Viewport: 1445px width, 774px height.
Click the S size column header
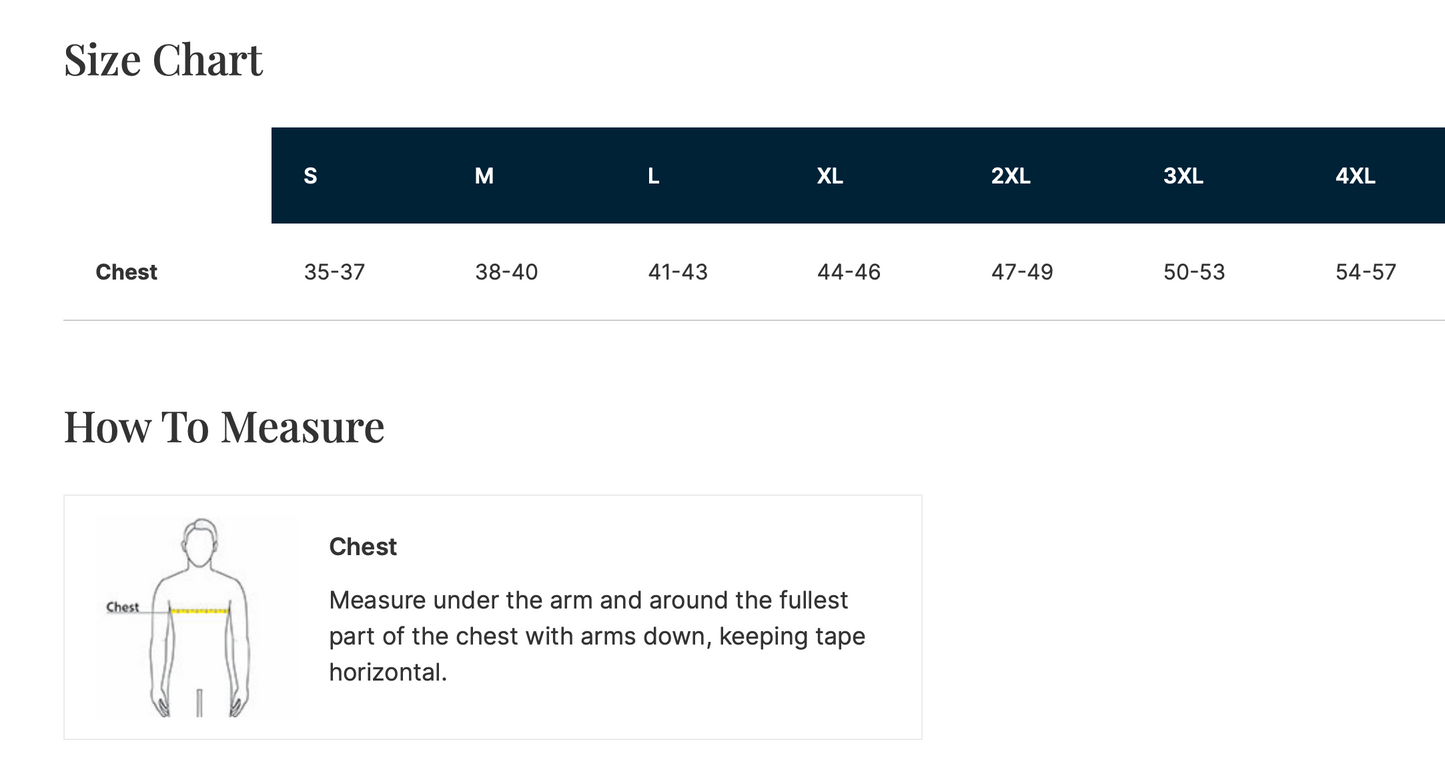[x=310, y=176]
